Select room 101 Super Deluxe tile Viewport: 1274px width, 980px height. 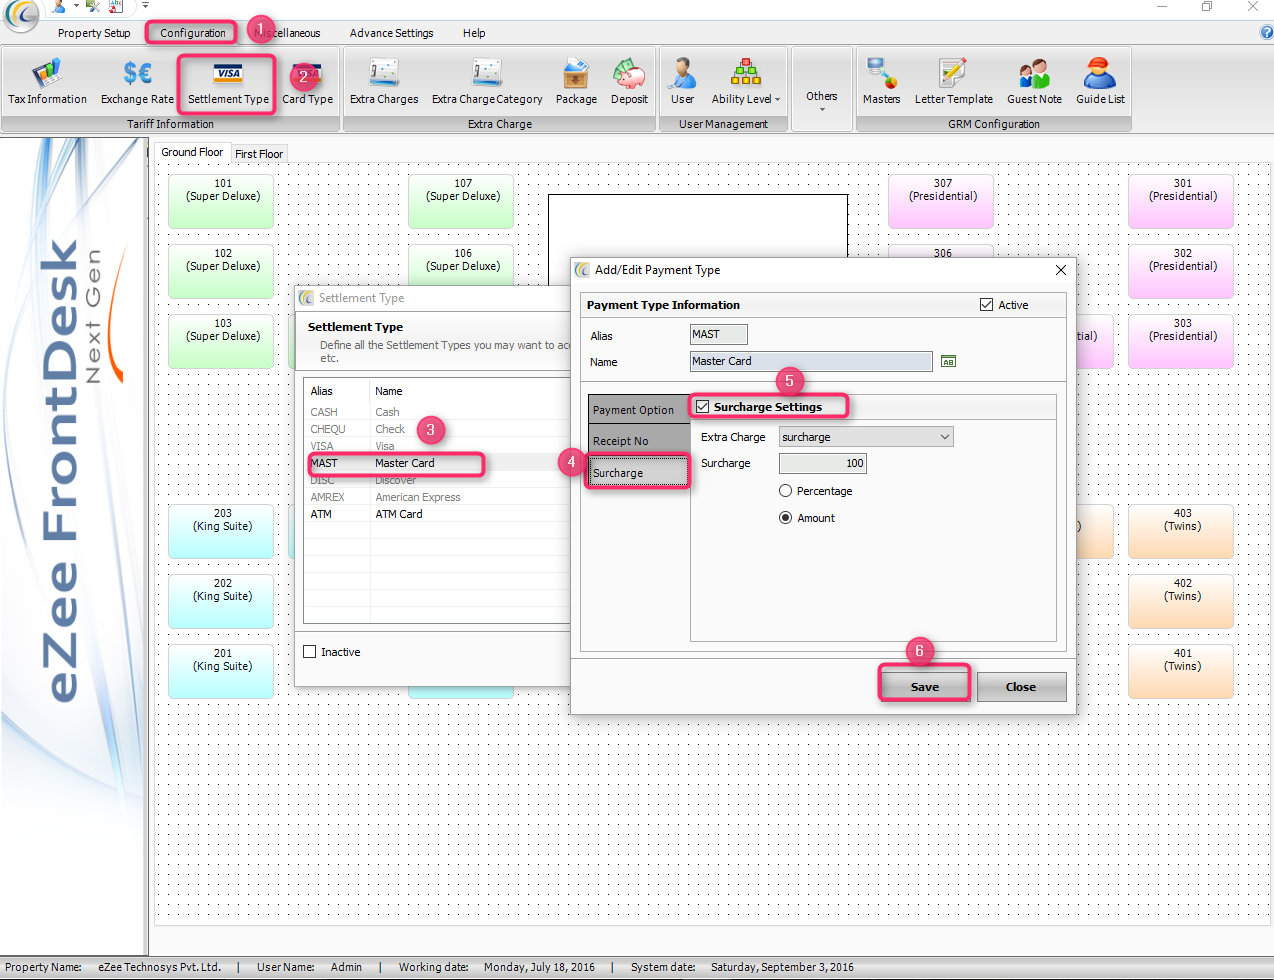[x=221, y=201]
